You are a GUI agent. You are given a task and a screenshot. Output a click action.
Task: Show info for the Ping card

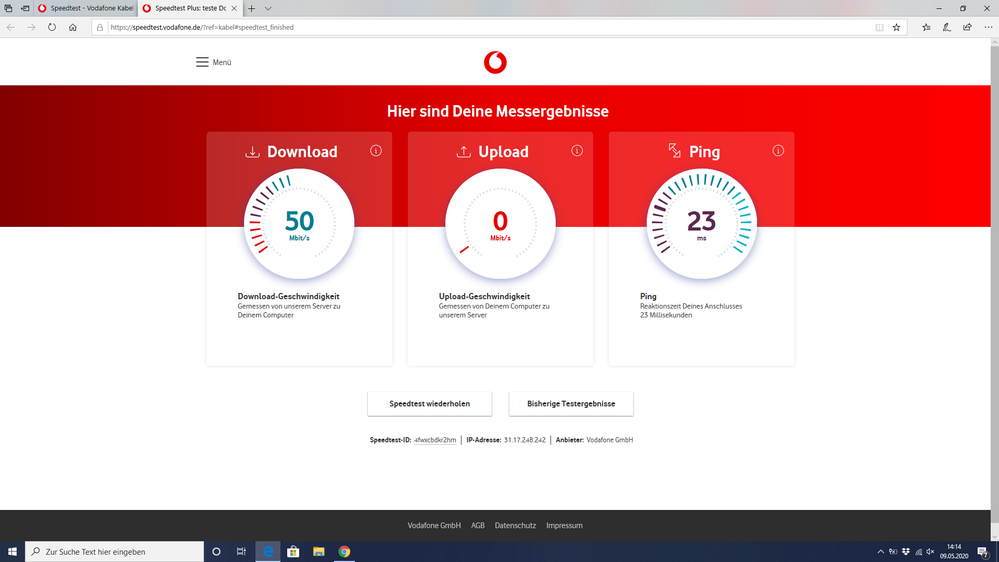[x=778, y=151]
